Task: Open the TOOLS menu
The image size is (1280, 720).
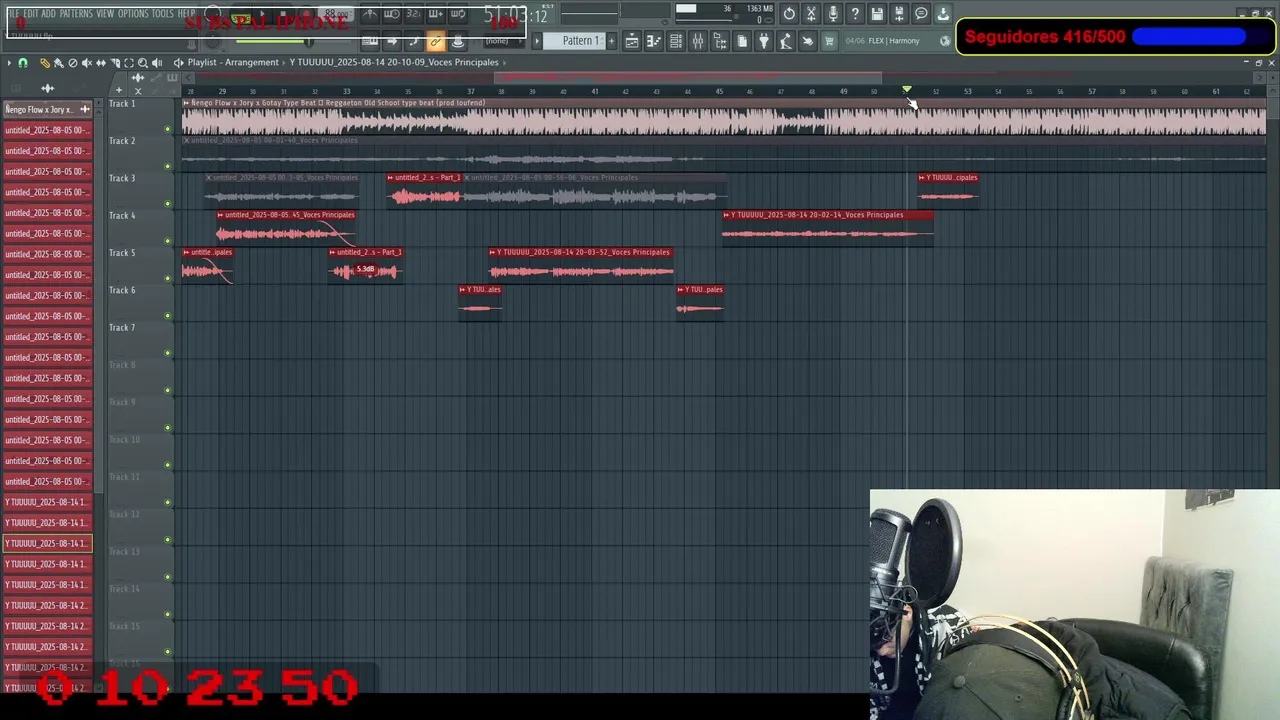Action: (163, 14)
